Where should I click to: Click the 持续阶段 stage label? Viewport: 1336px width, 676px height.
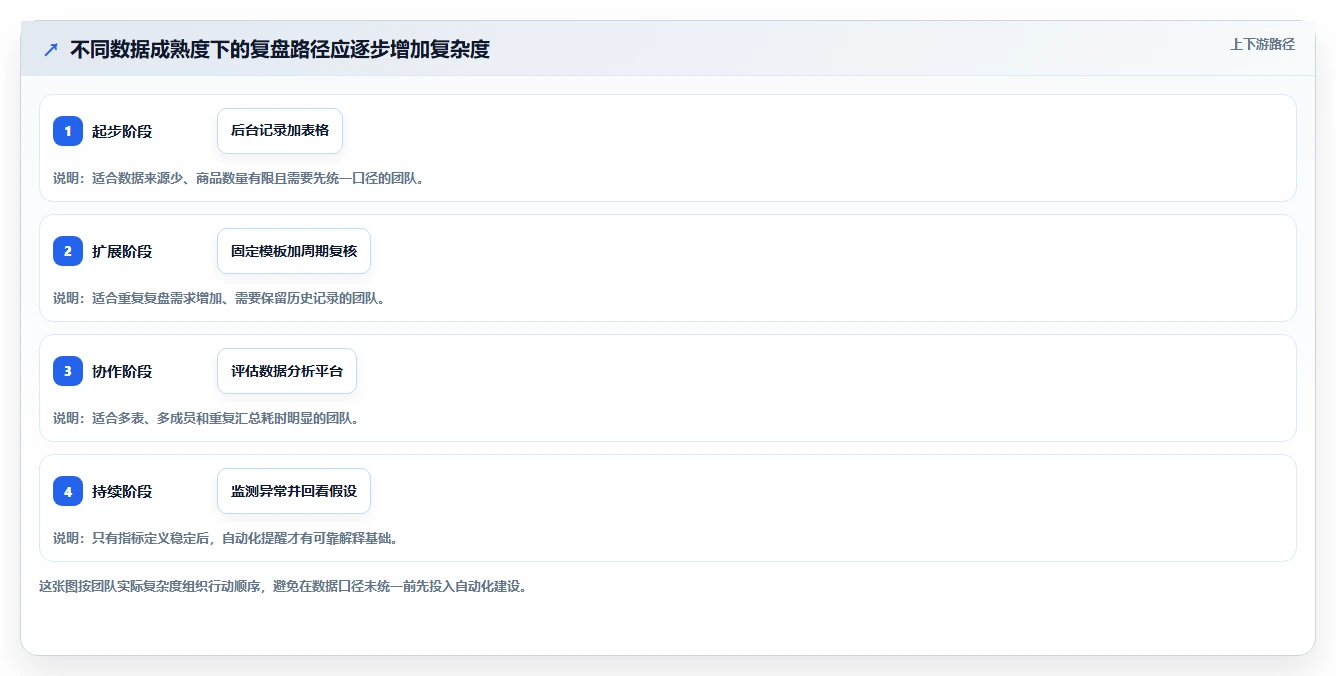tap(122, 491)
